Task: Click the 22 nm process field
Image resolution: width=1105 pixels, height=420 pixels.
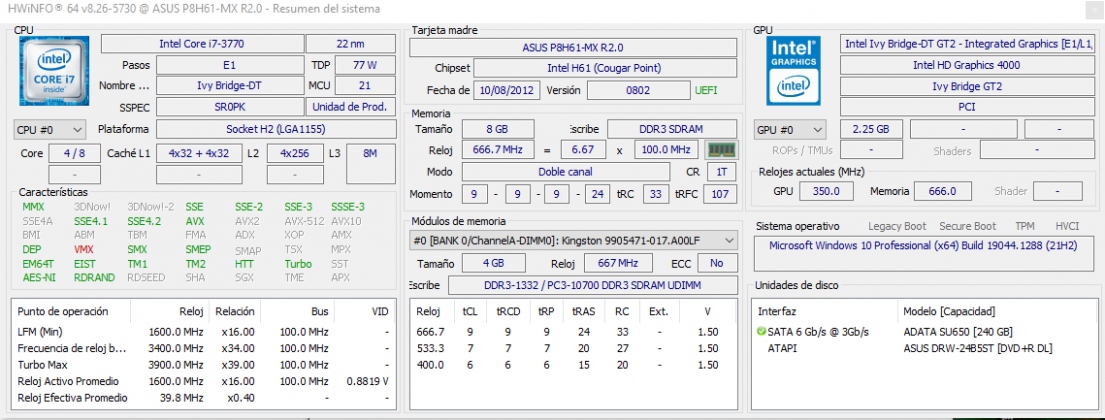Action: 350,44
